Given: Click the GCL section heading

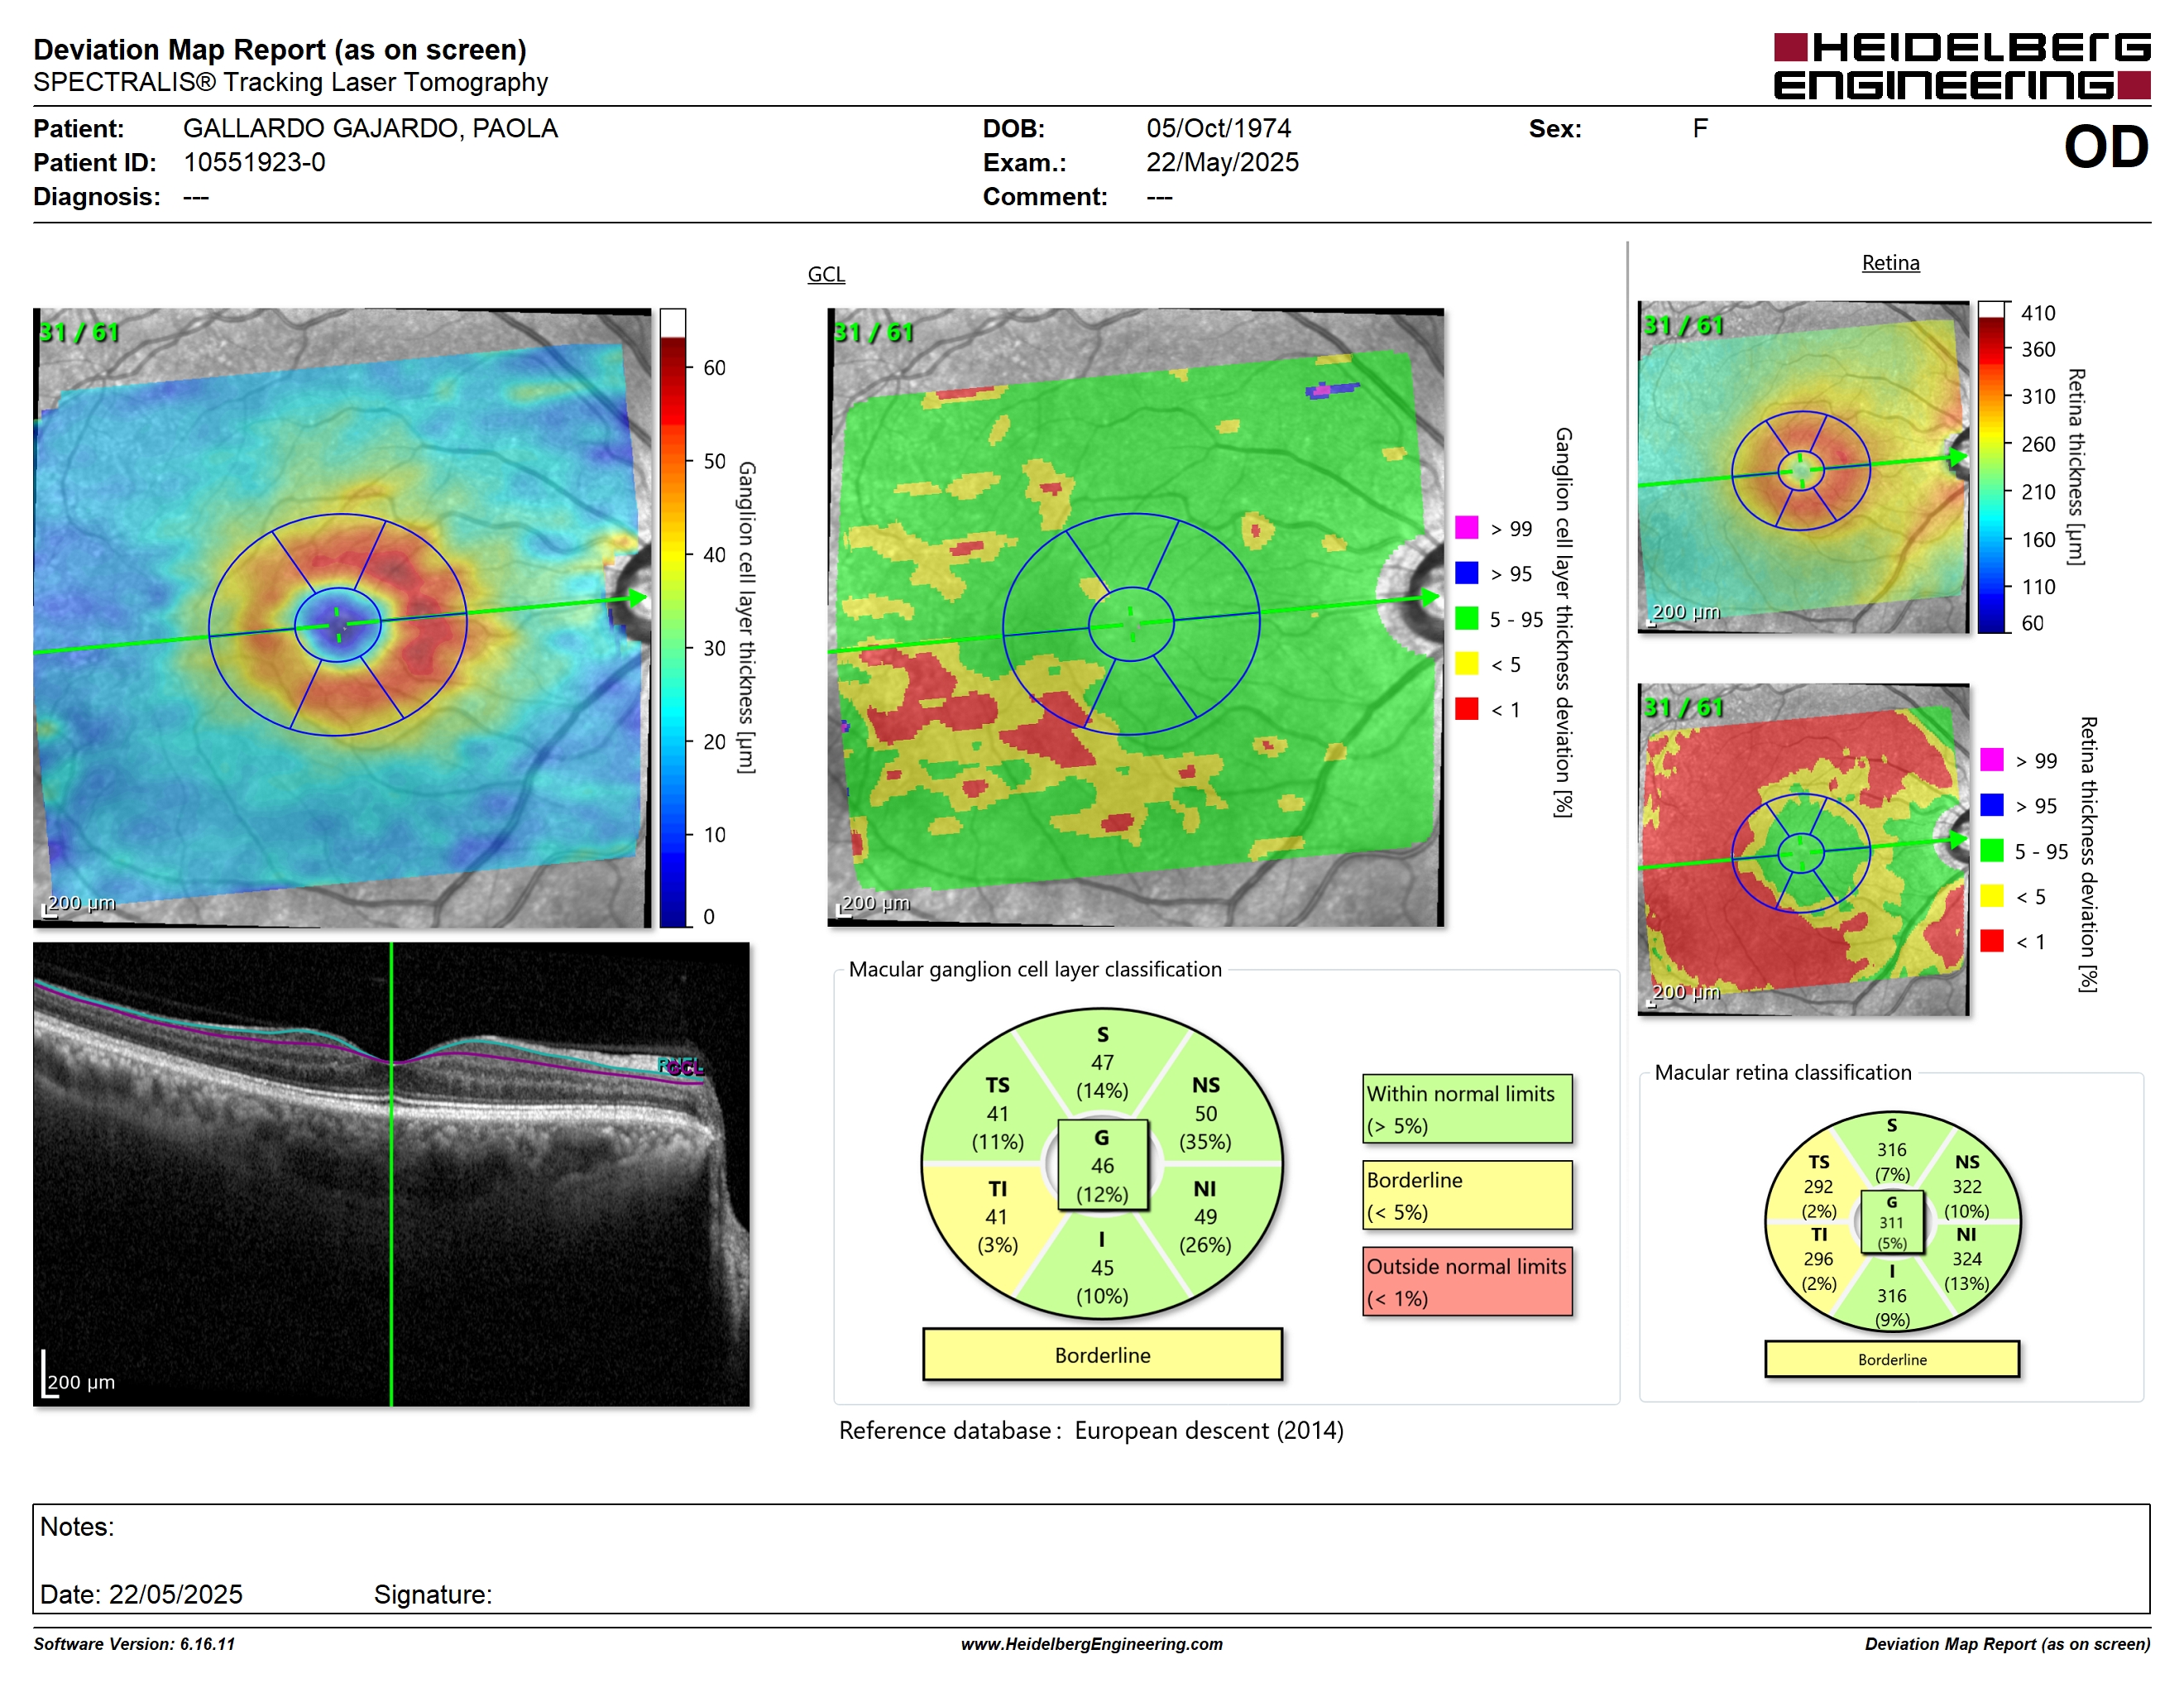Looking at the screenshot, I should click(x=826, y=274).
